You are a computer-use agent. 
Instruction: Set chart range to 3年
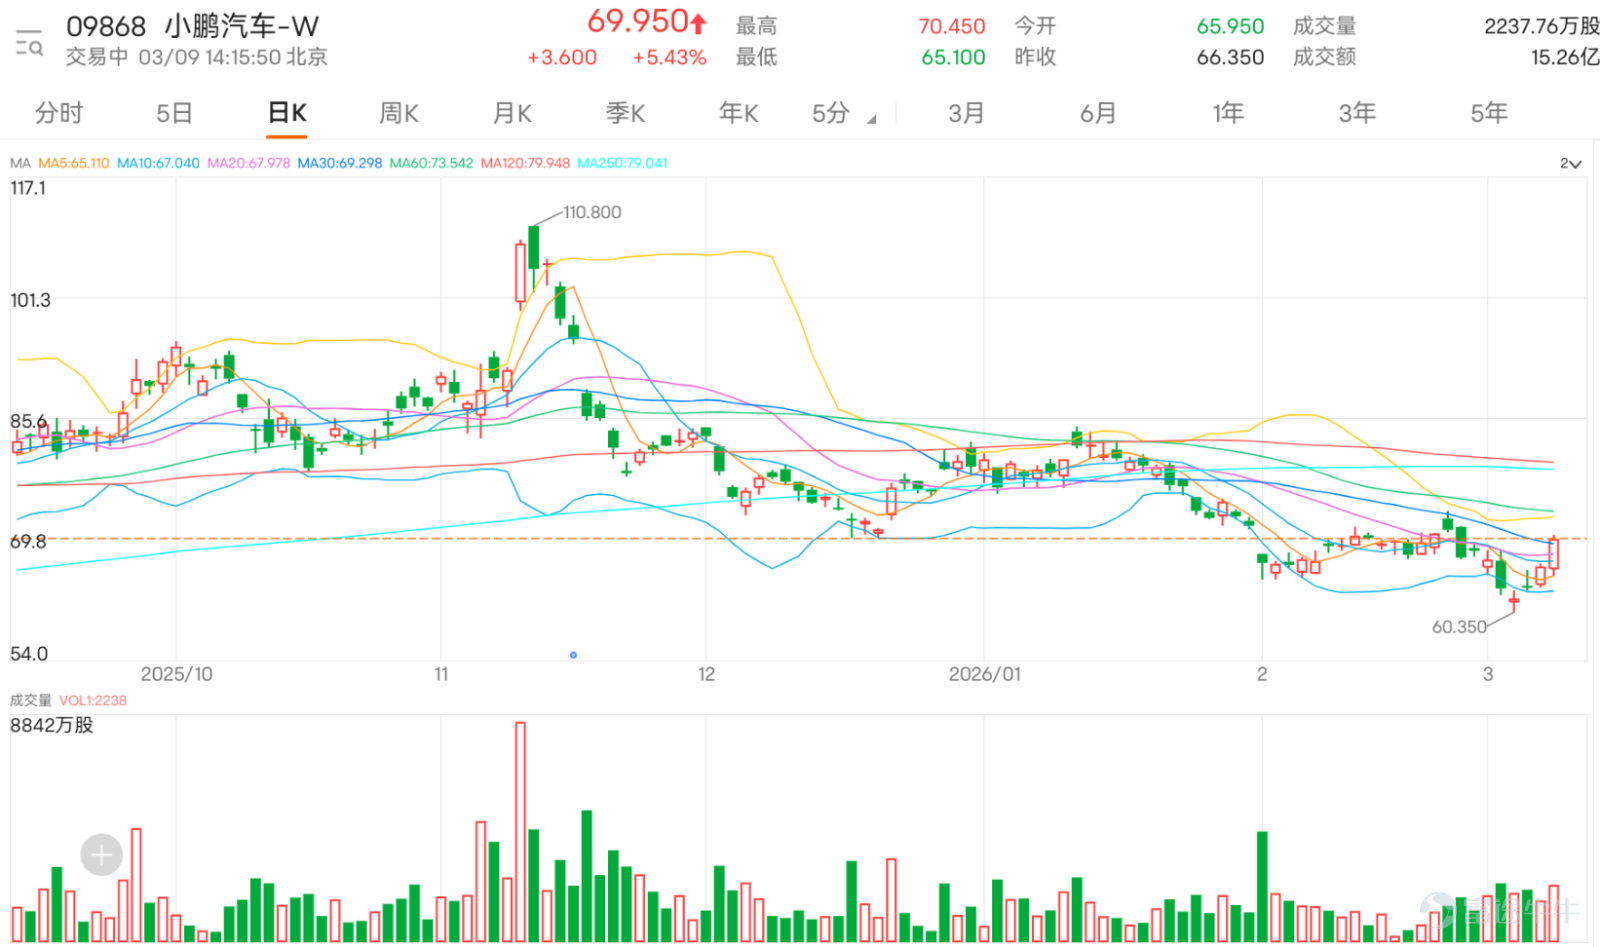1357,113
